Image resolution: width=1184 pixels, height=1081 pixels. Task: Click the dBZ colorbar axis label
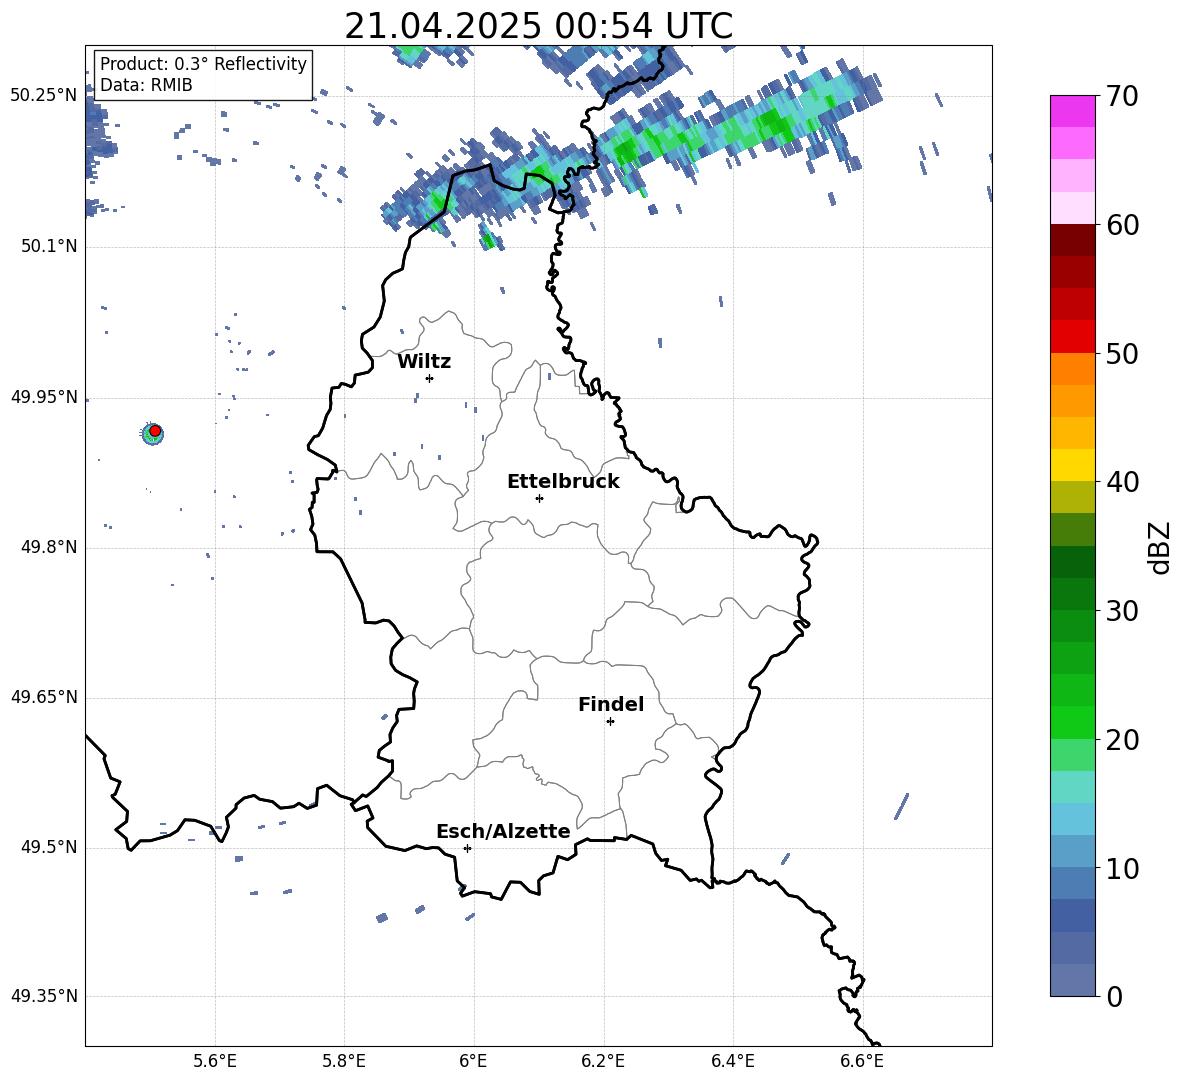1161,547
